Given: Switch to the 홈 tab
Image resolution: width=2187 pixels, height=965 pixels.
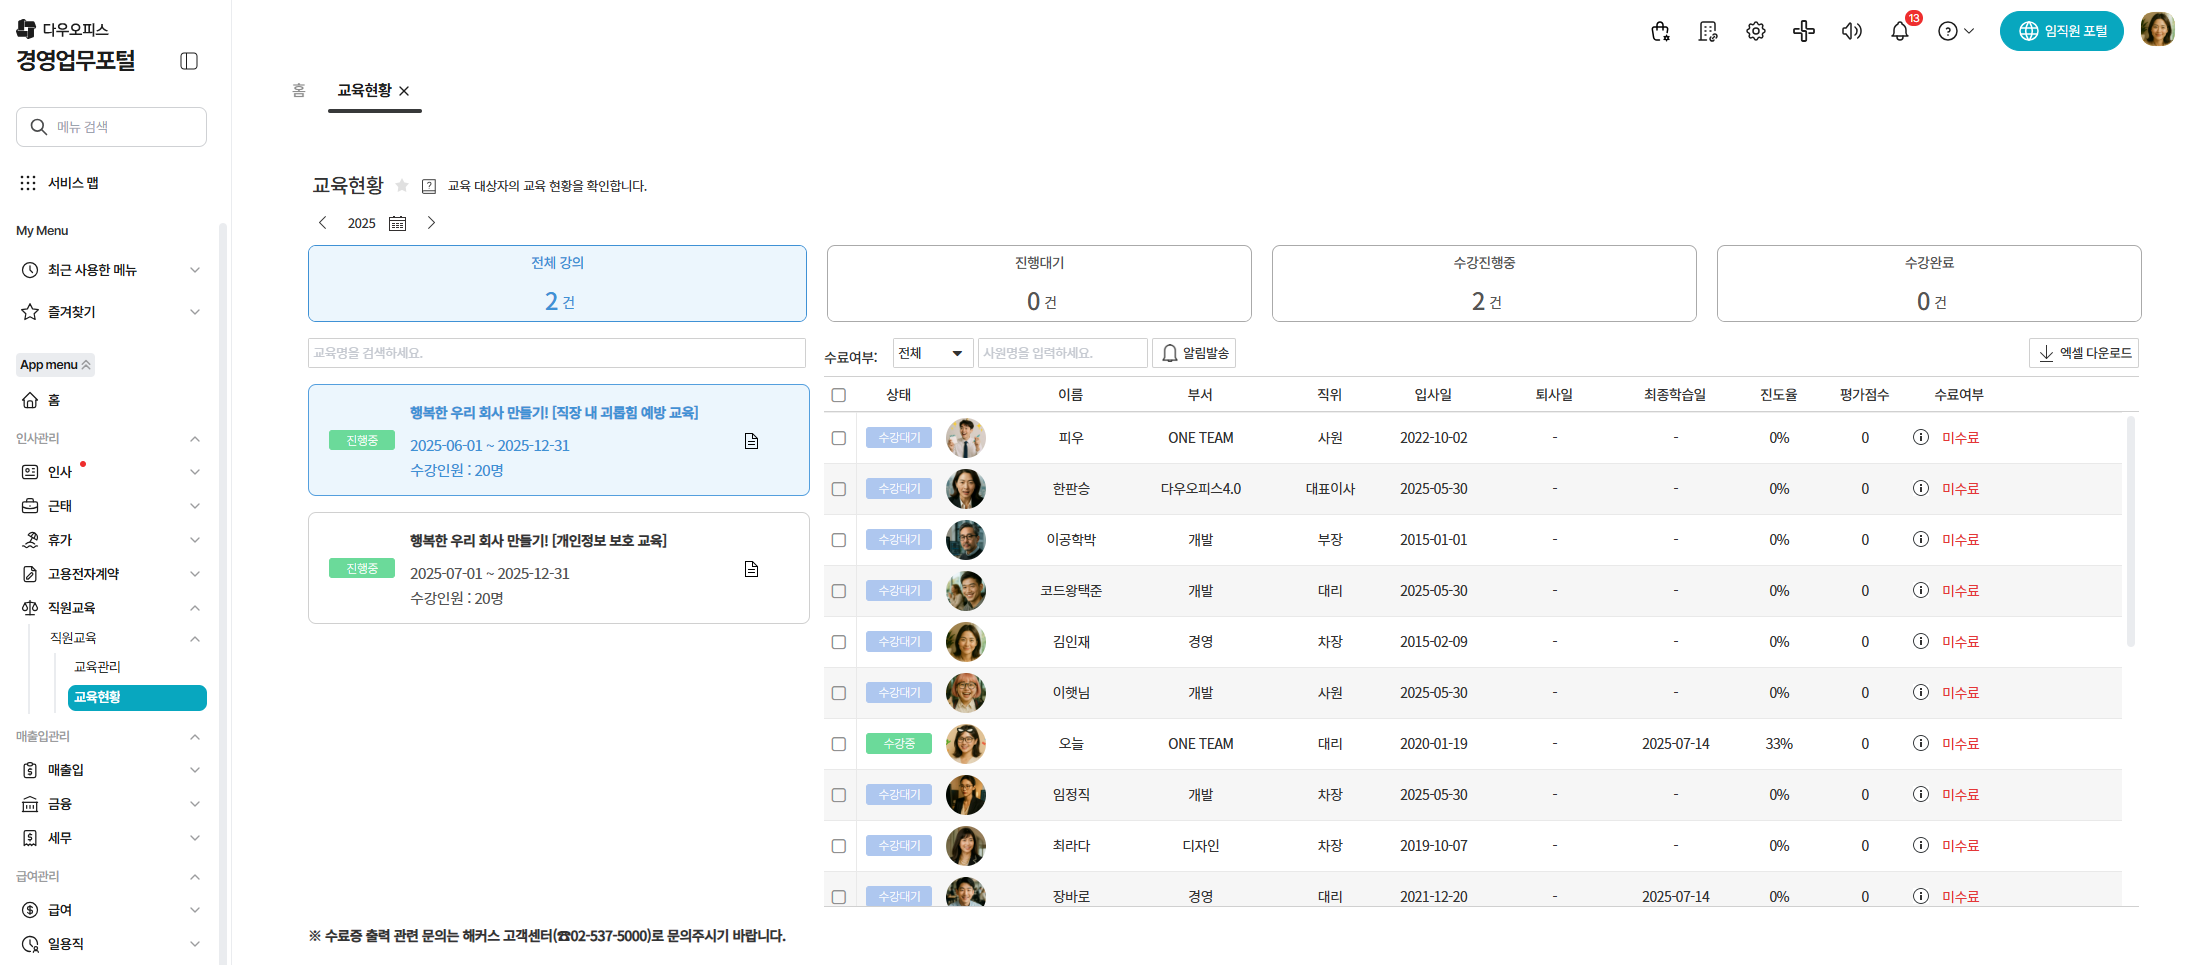Looking at the screenshot, I should (298, 91).
